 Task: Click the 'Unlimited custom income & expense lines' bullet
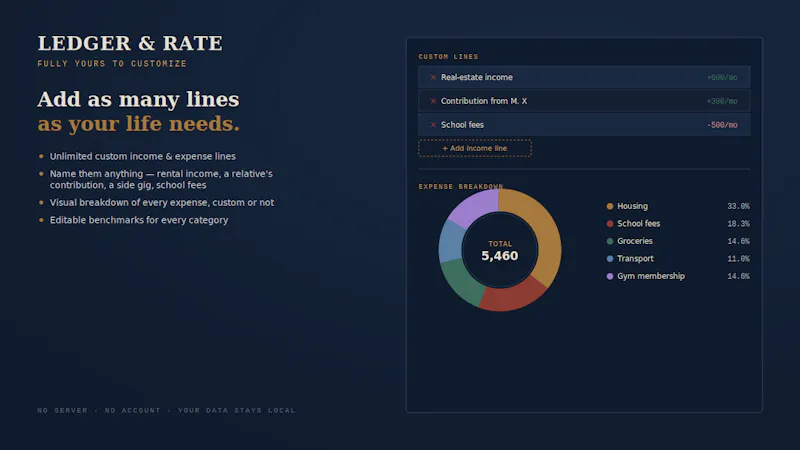[142, 156]
